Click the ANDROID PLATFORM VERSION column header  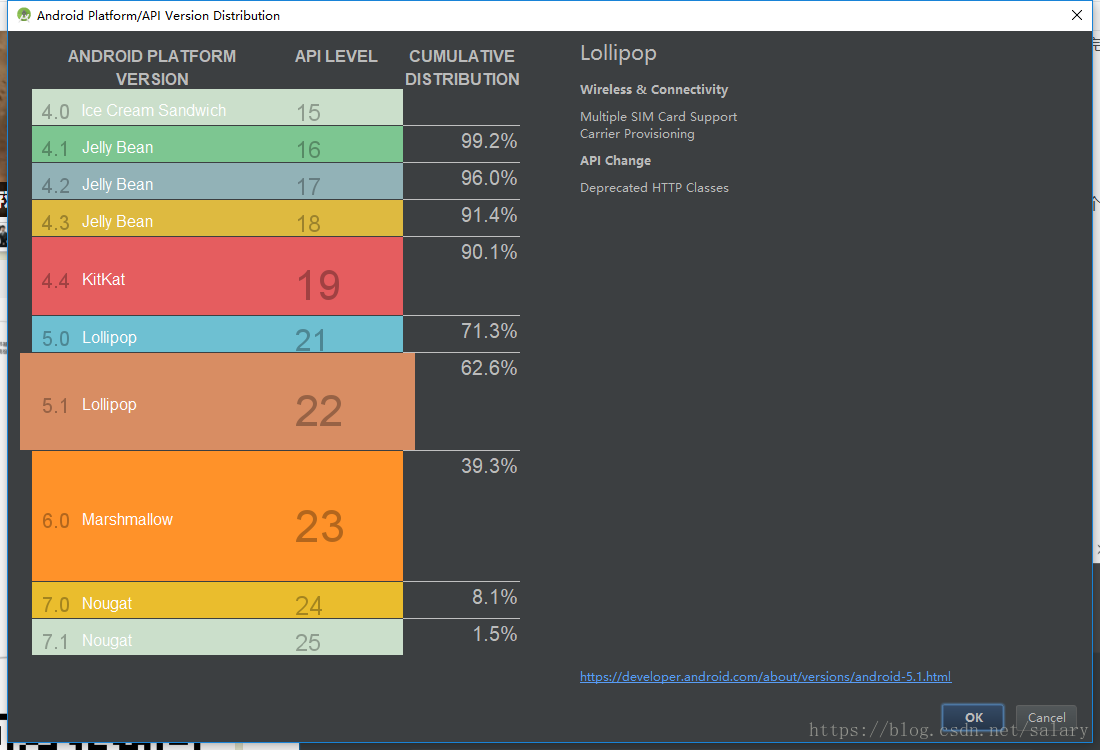tap(152, 67)
